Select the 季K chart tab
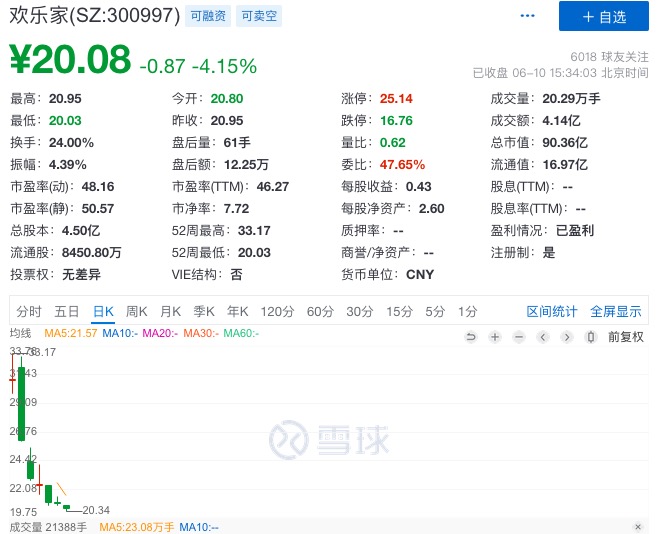The image size is (662, 534). click(x=204, y=312)
